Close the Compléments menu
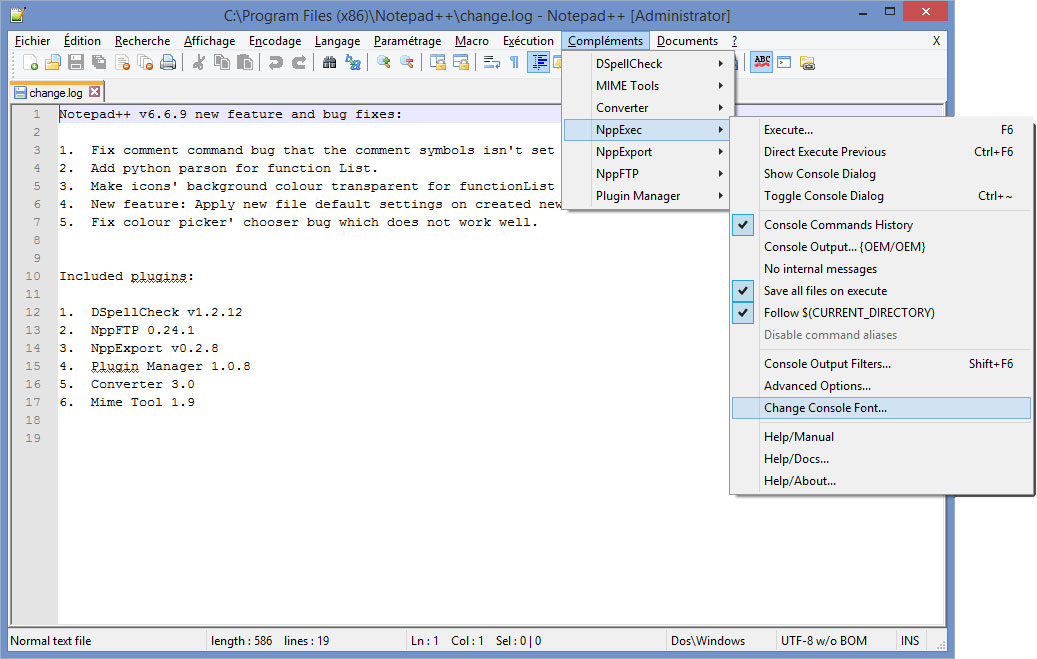The image size is (1037, 659). 605,41
